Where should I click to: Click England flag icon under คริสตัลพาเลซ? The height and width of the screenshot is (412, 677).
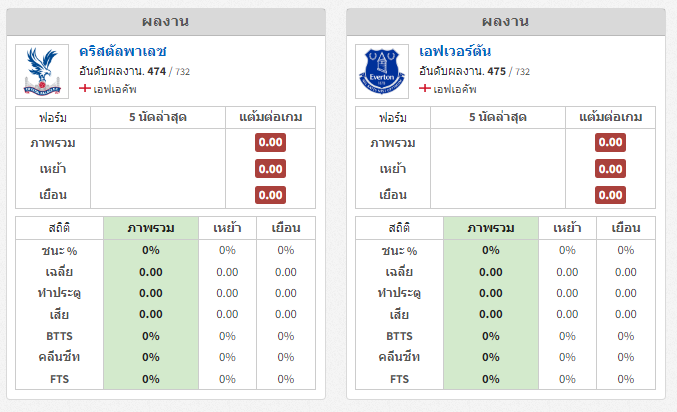tap(85, 89)
